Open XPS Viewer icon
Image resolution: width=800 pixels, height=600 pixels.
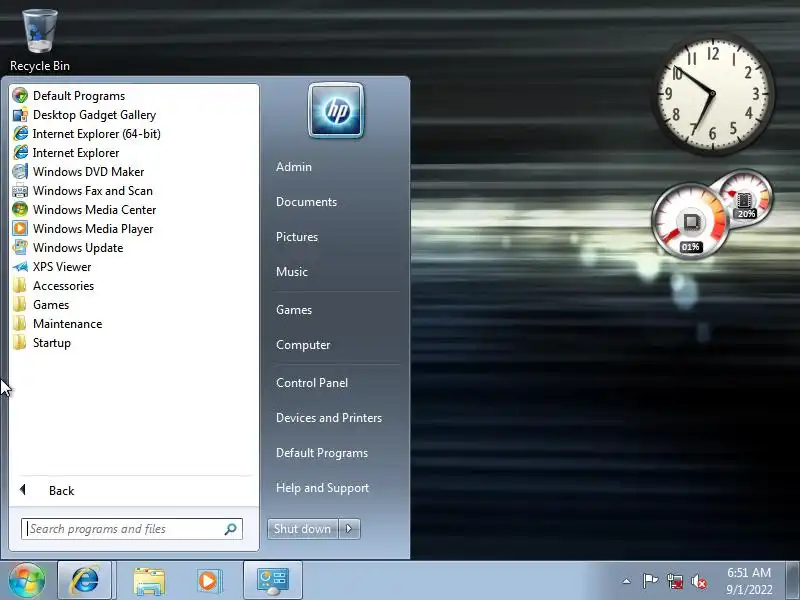(x=20, y=267)
